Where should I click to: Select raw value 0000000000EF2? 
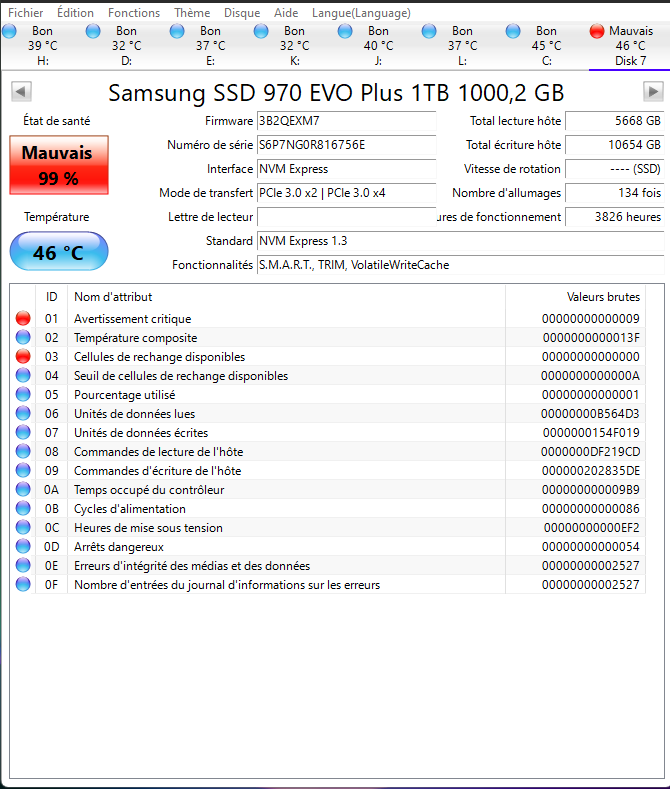tap(592, 528)
